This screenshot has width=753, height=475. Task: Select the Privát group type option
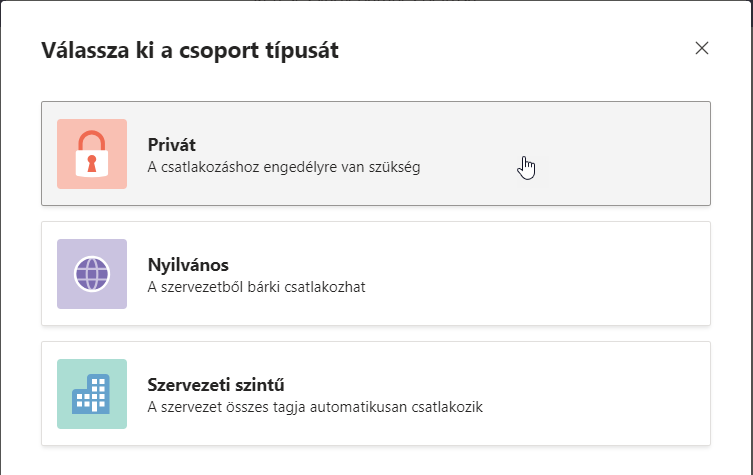pyautogui.click(x=375, y=153)
